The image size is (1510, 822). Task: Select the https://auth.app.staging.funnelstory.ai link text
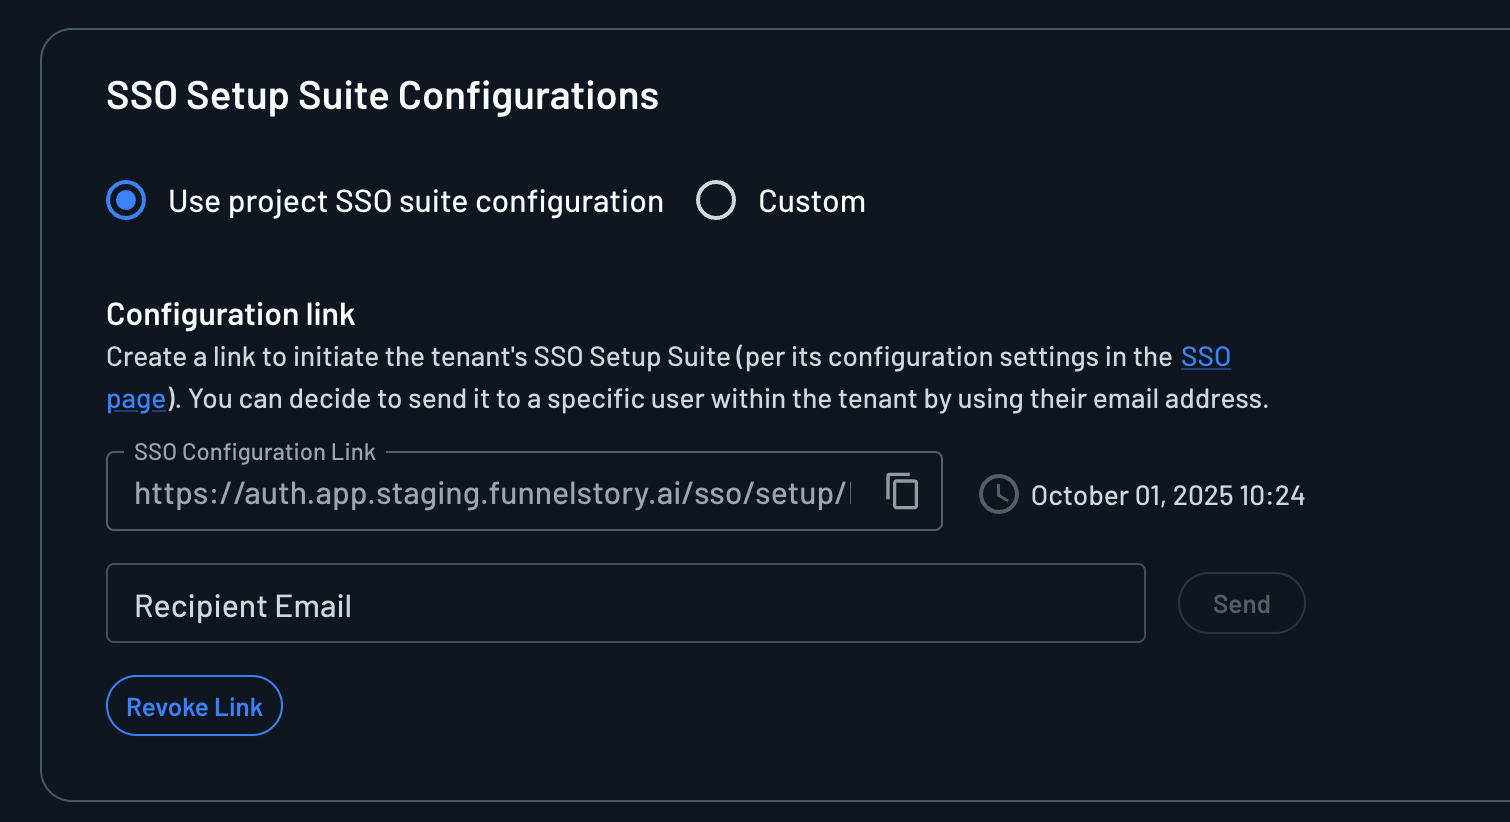click(490, 491)
